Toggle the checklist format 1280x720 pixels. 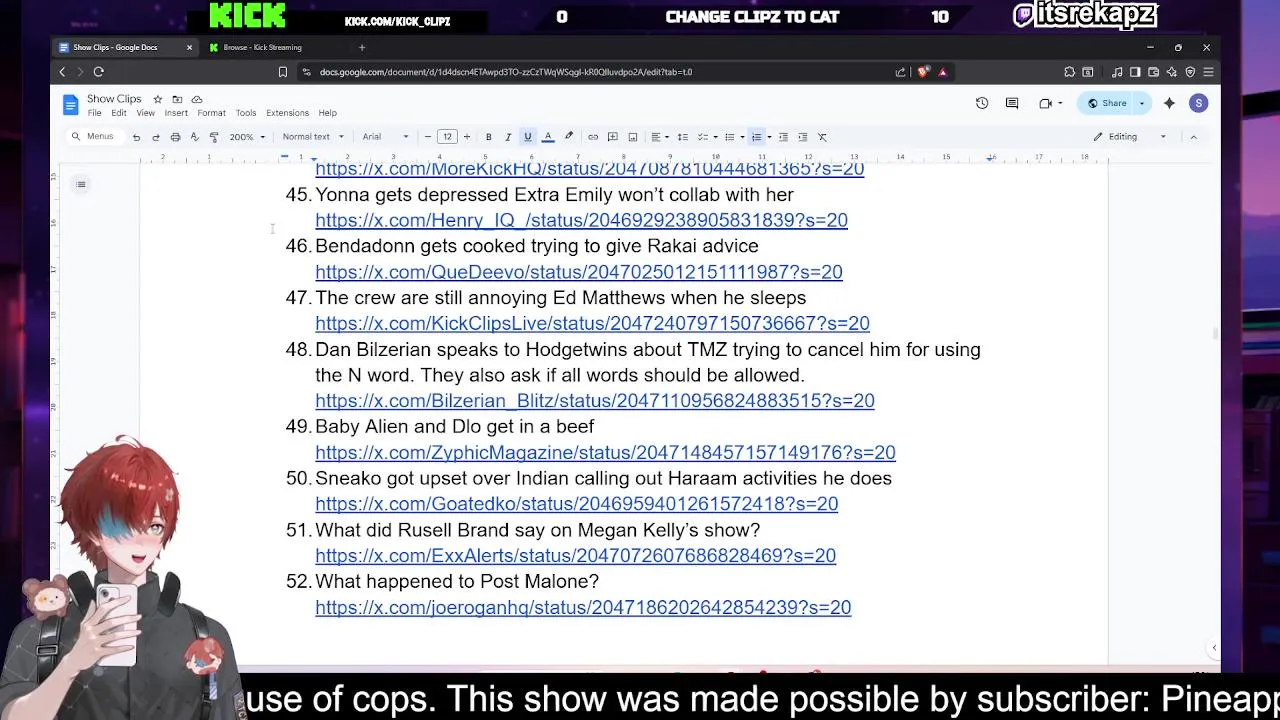point(702,137)
